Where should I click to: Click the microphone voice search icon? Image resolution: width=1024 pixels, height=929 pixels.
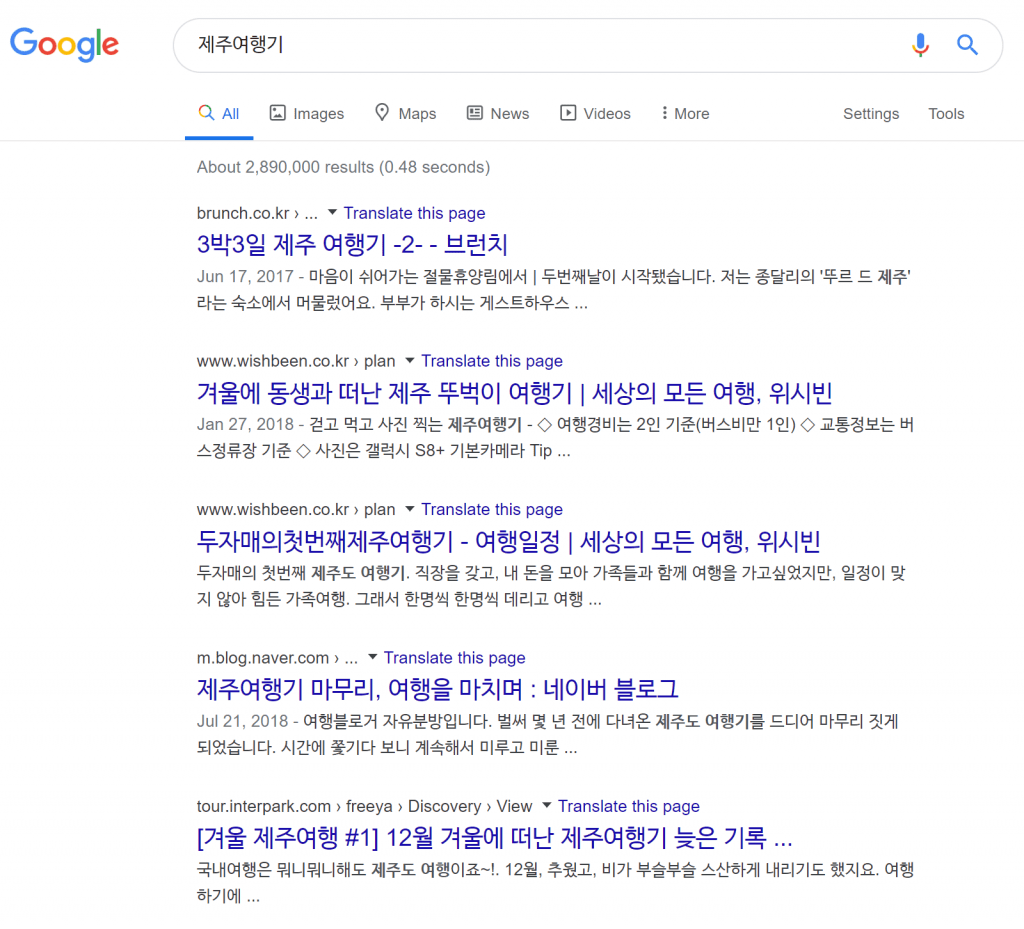(920, 45)
